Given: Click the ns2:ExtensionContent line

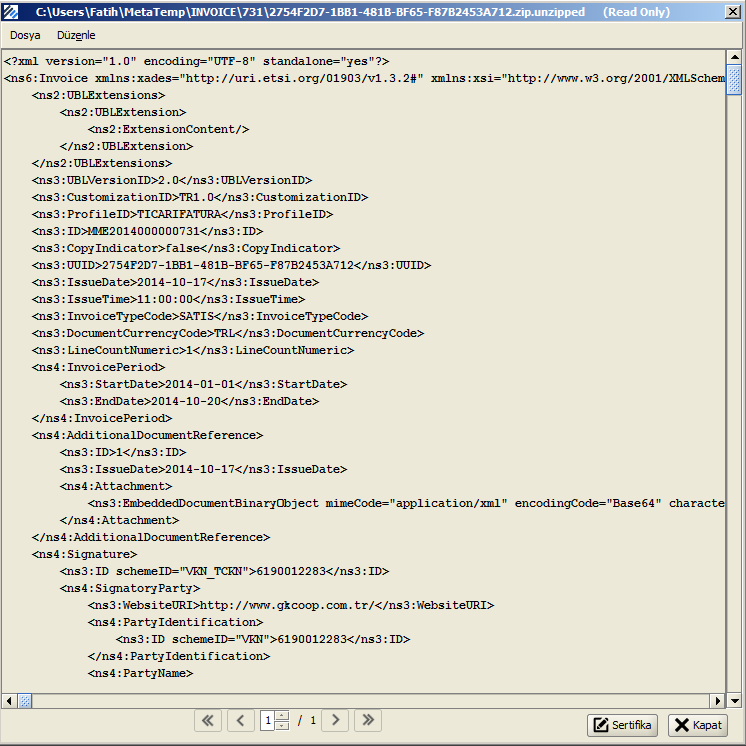Looking at the screenshot, I should point(168,129).
